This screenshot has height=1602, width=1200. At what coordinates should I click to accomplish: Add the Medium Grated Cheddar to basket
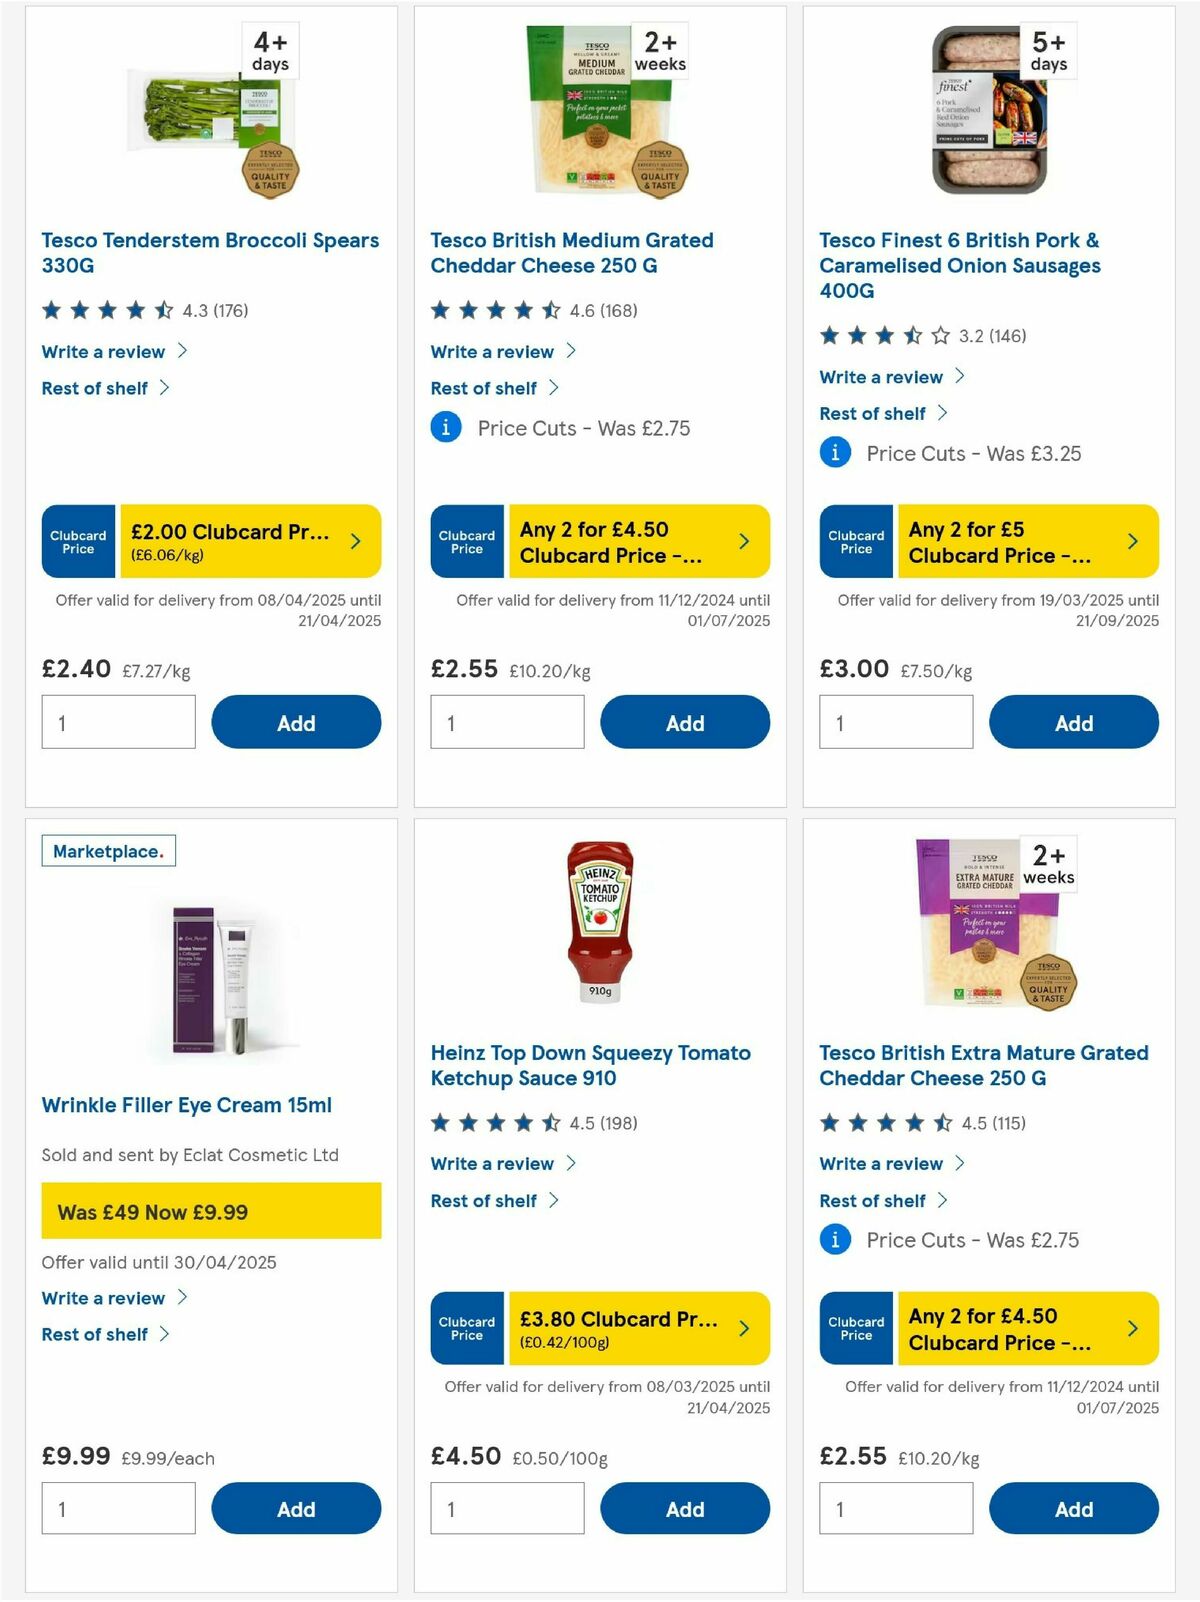(685, 721)
